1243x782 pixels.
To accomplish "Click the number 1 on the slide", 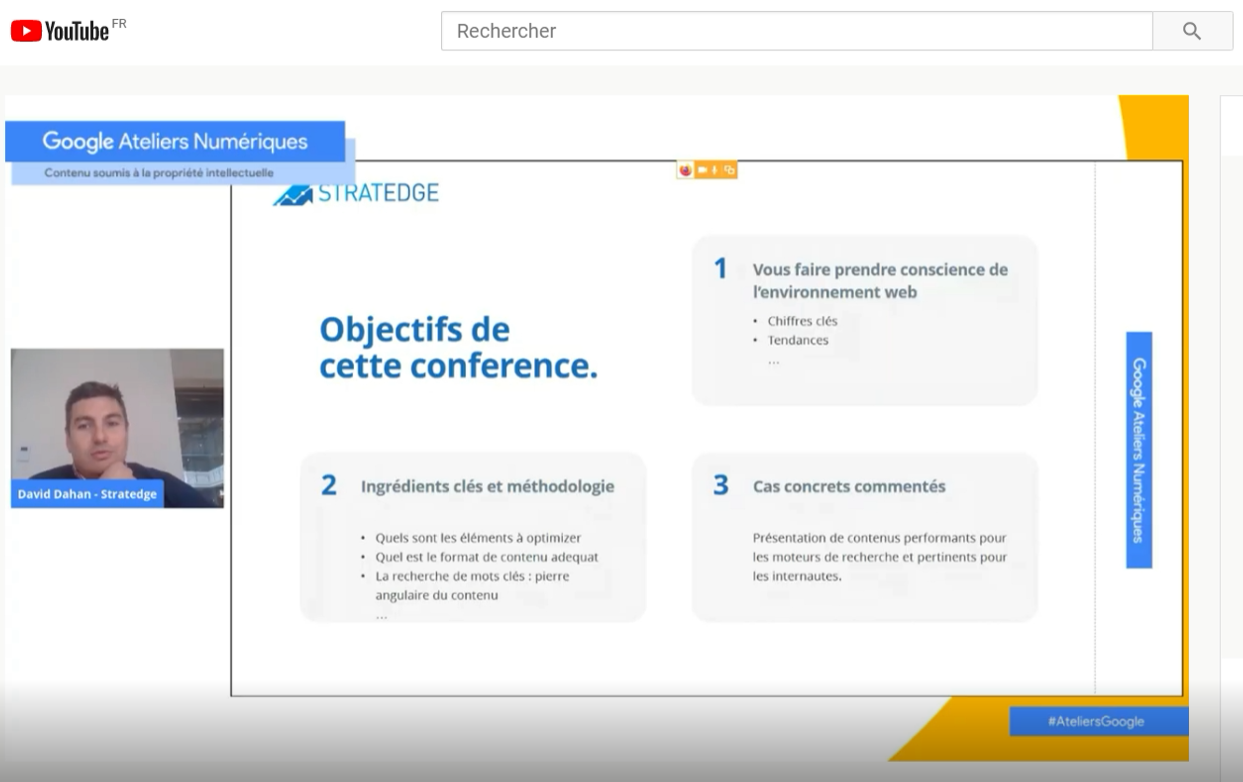I will pyautogui.click(x=719, y=269).
